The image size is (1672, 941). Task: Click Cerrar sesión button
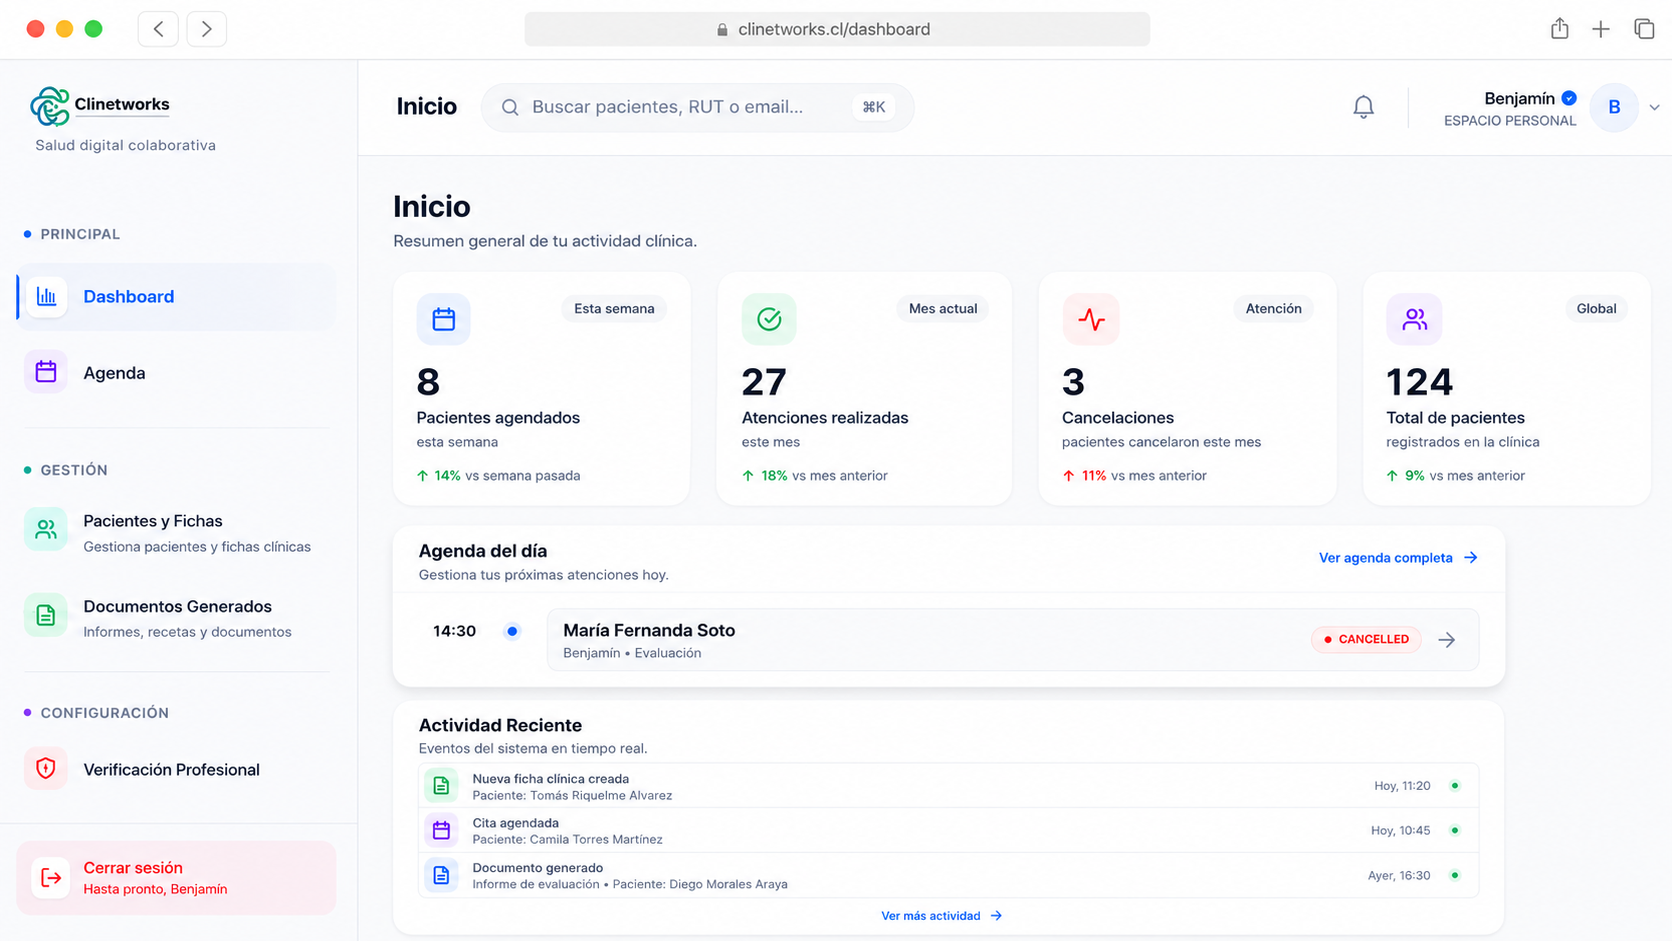pyautogui.click(x=176, y=878)
